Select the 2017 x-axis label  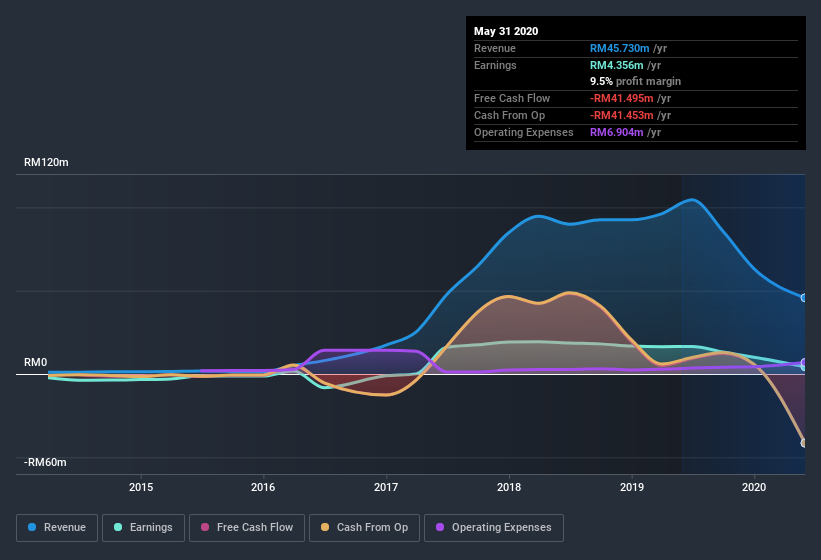click(x=386, y=487)
